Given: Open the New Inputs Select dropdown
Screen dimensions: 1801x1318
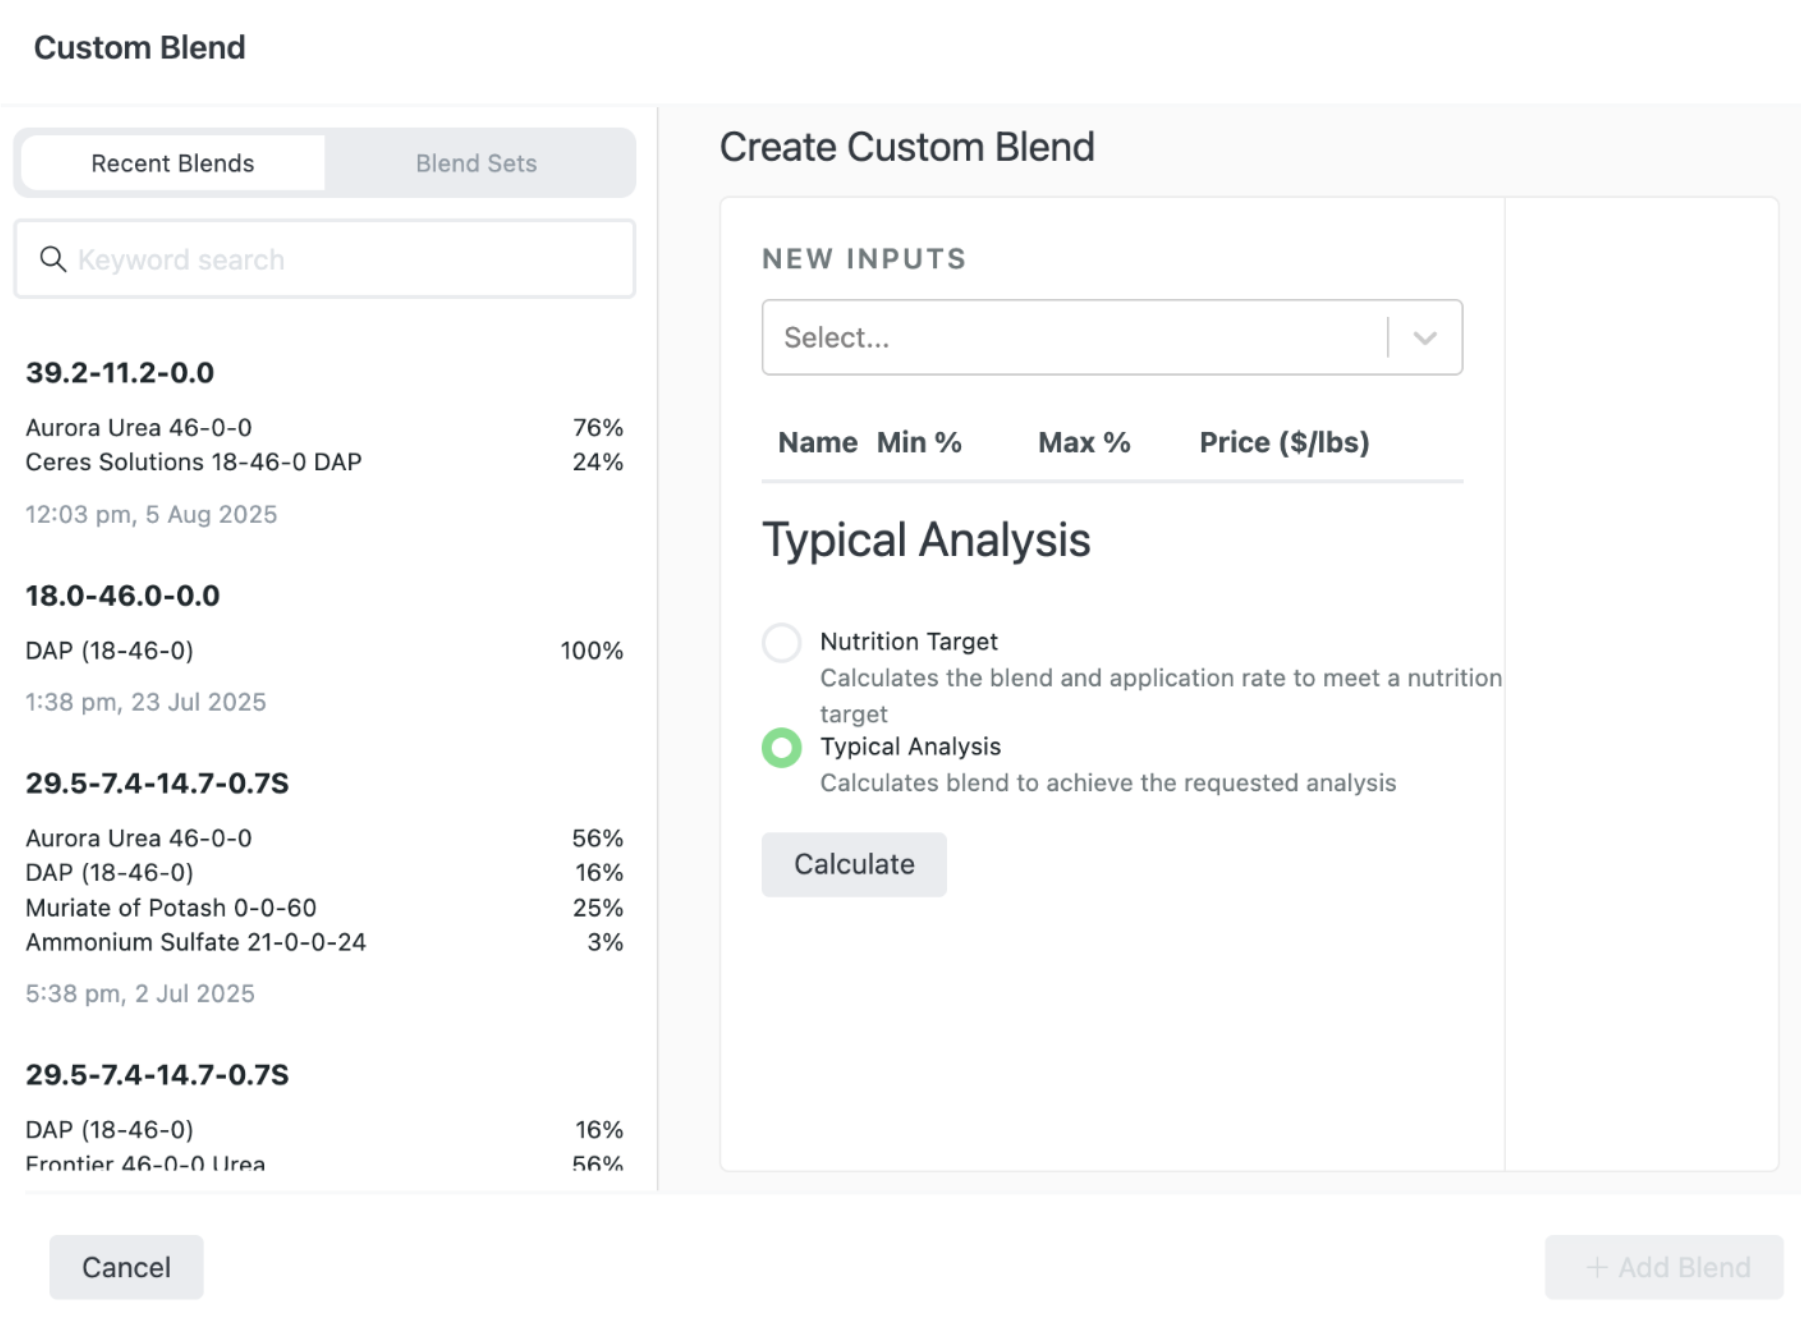Looking at the screenshot, I should tap(1112, 338).
